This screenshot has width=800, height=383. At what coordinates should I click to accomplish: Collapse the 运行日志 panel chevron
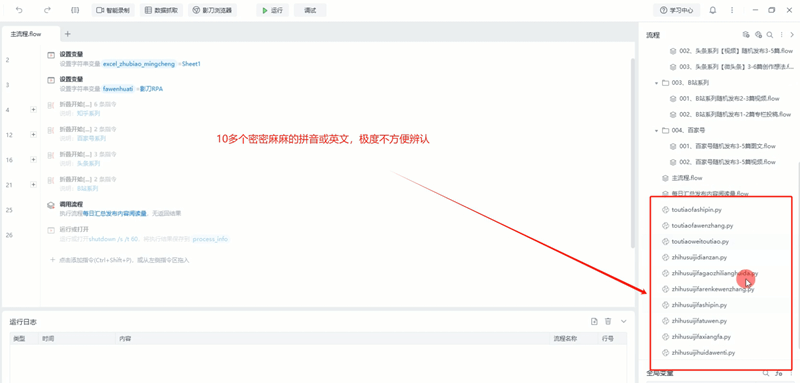(x=623, y=321)
